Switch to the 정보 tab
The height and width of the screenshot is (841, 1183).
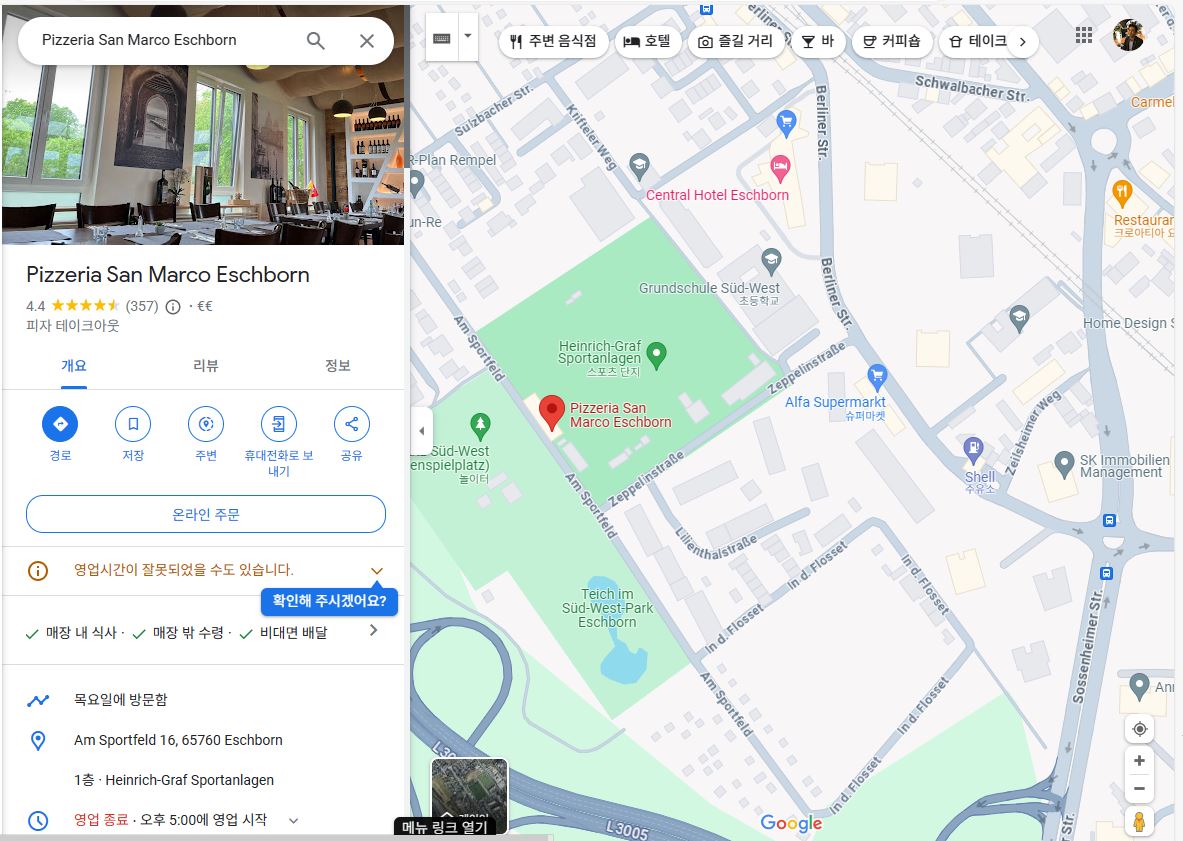coord(338,366)
